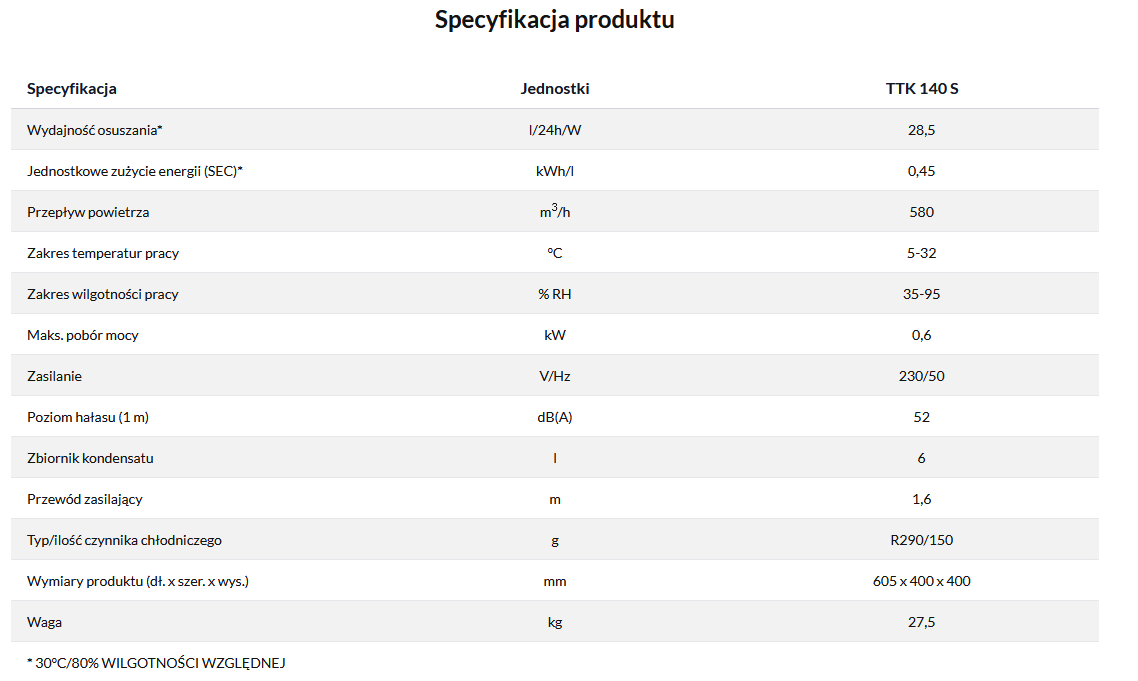Click the "30°C/80% WILGOTNOŚCI WZGLĘDNEJ" footnote
Viewport: 1138px width, 681px height.
click(x=160, y=662)
